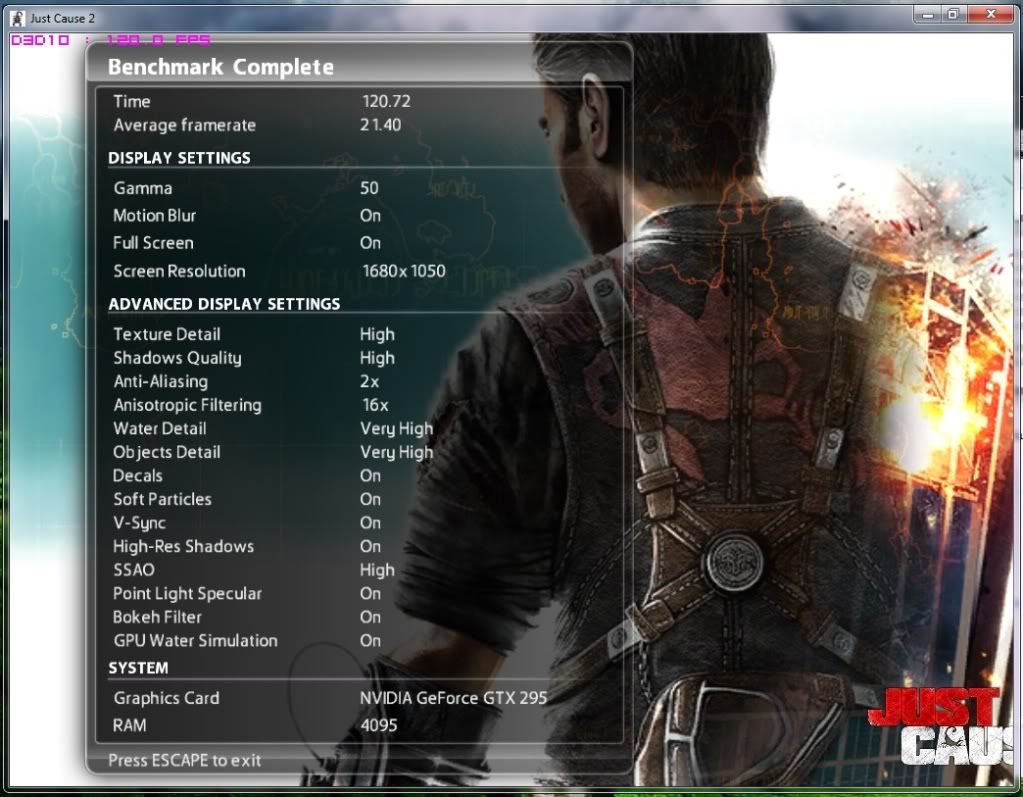Viewport: 1023px width, 797px height.
Task: Click the 'On' value beside Decals
Action: pyautogui.click(x=370, y=475)
